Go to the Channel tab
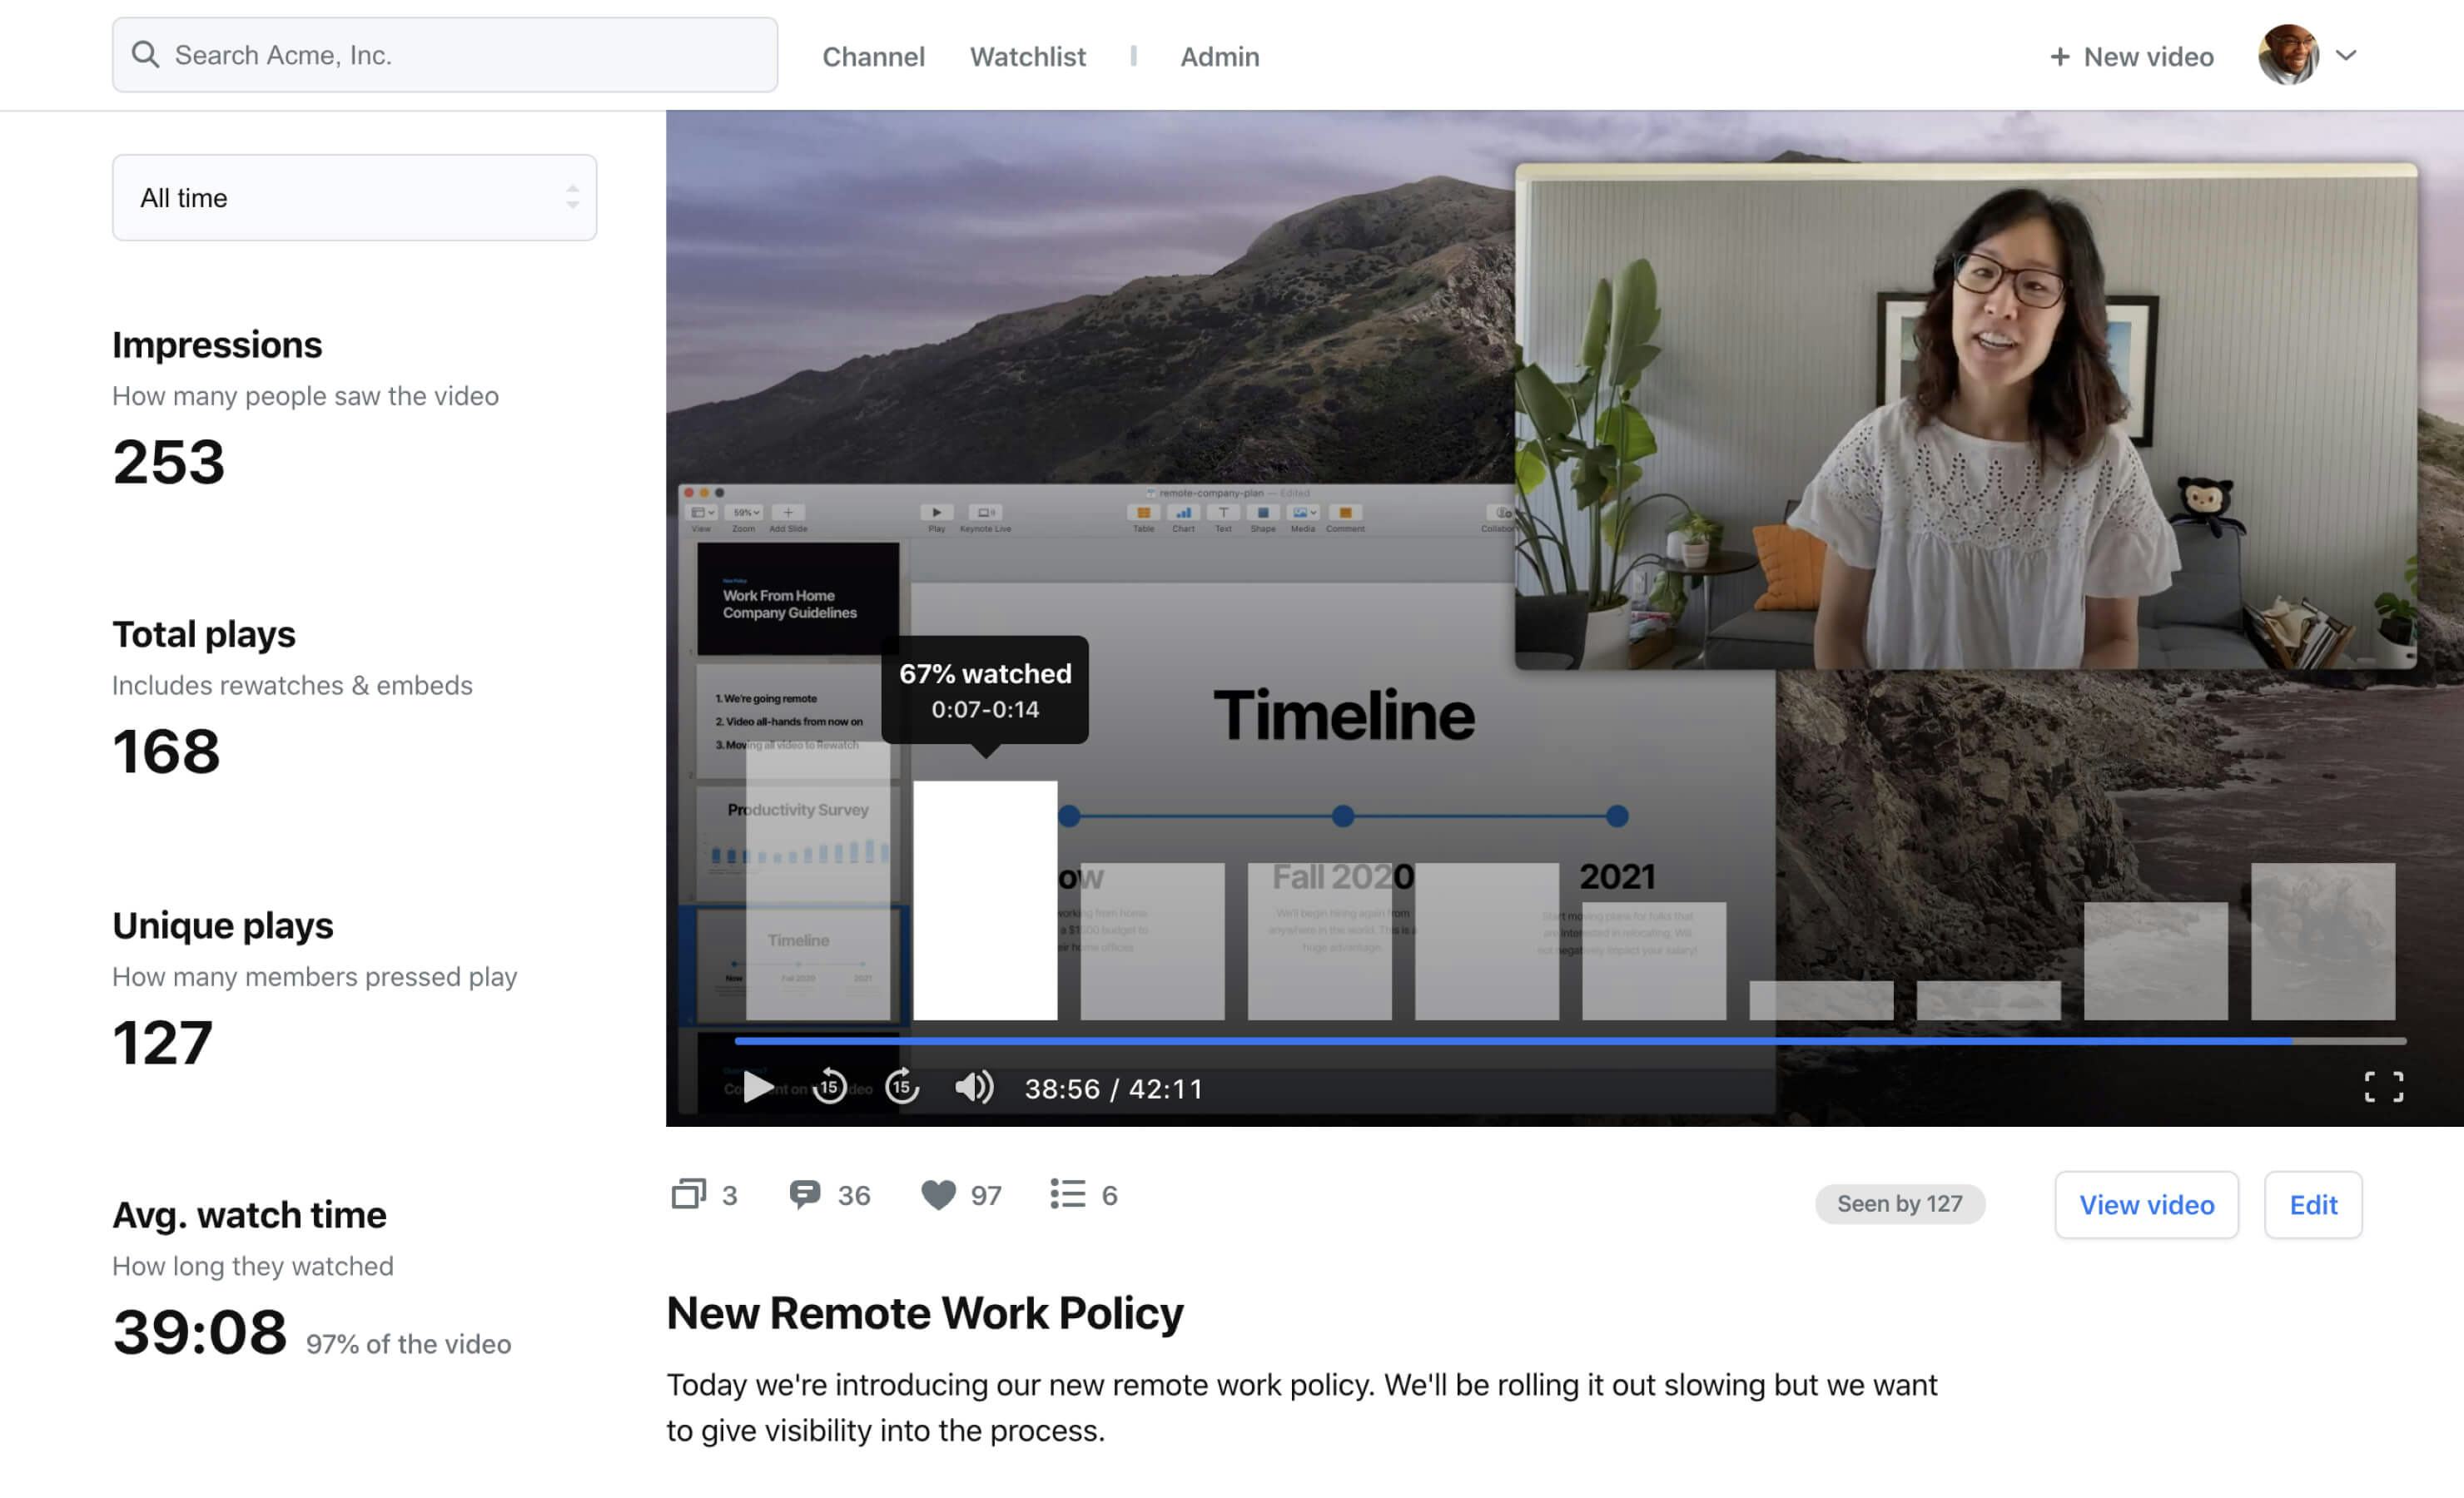The image size is (2464, 1498). [873, 57]
